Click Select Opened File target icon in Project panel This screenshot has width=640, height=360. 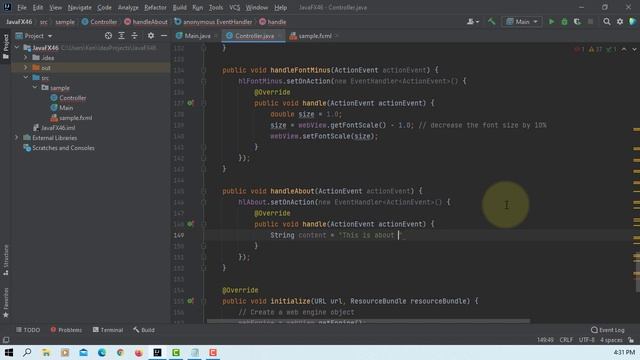pyautogui.click(x=108, y=36)
